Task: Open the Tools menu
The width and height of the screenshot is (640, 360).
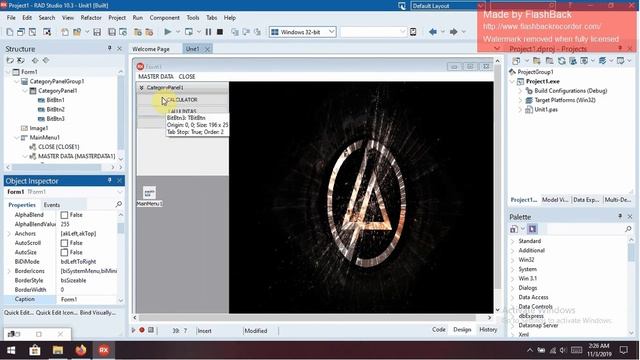Action: [x=193, y=18]
